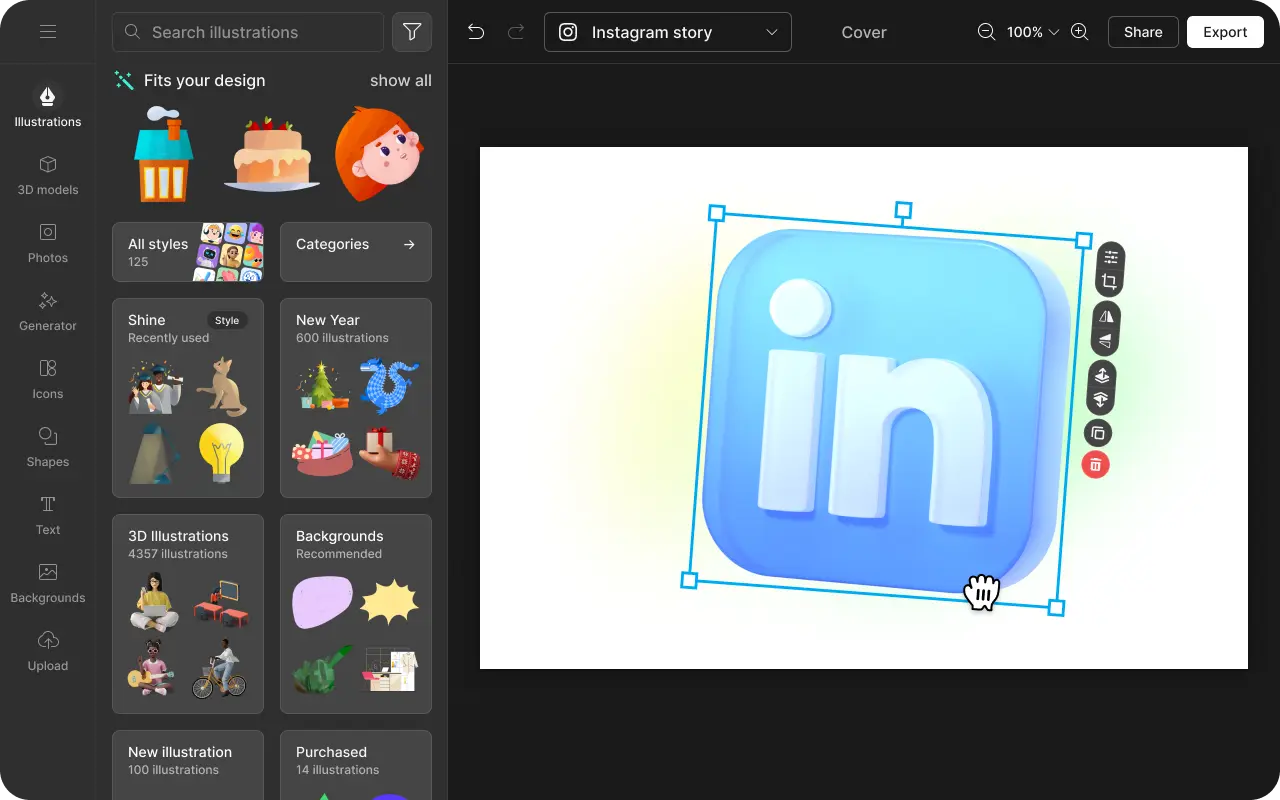Switch to the Photos panel
This screenshot has width=1280, height=800.
coord(47,243)
